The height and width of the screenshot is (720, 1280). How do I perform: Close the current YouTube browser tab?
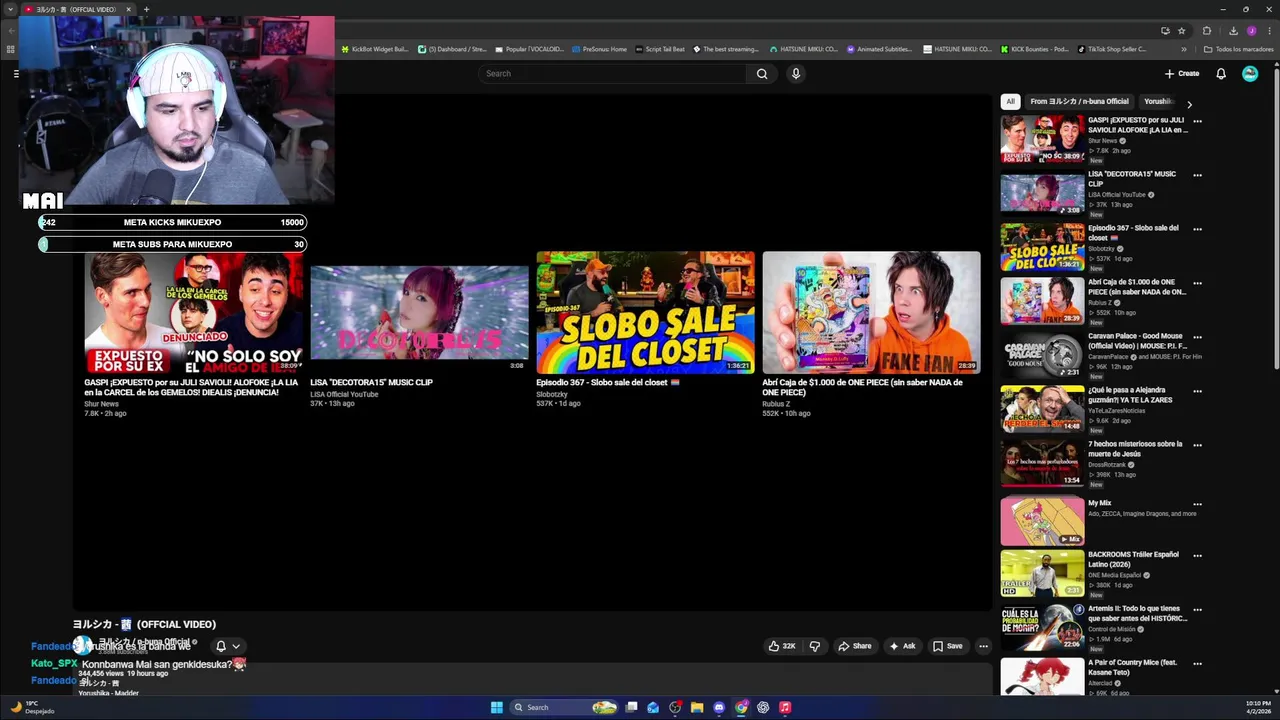click(128, 9)
